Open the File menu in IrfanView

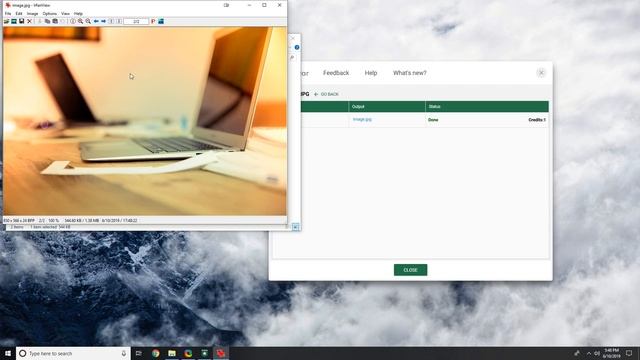tap(8, 13)
